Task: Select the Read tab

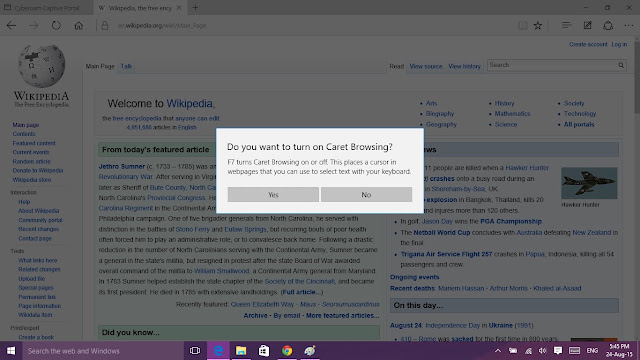Action: coord(396,66)
